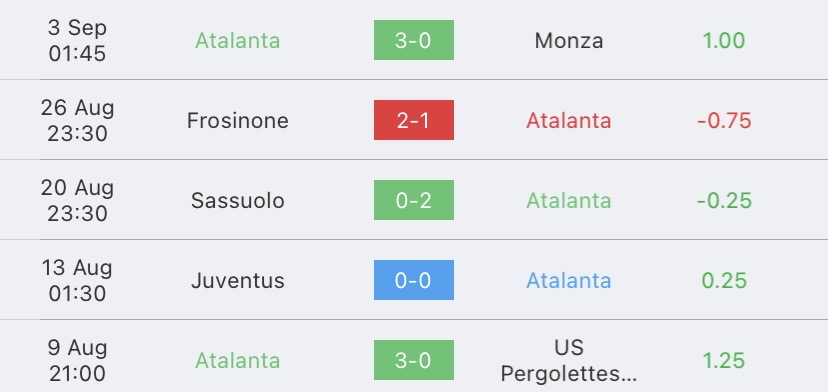The height and width of the screenshot is (392, 828).
Task: Select the -0.25 handicap value
Action: tap(724, 201)
